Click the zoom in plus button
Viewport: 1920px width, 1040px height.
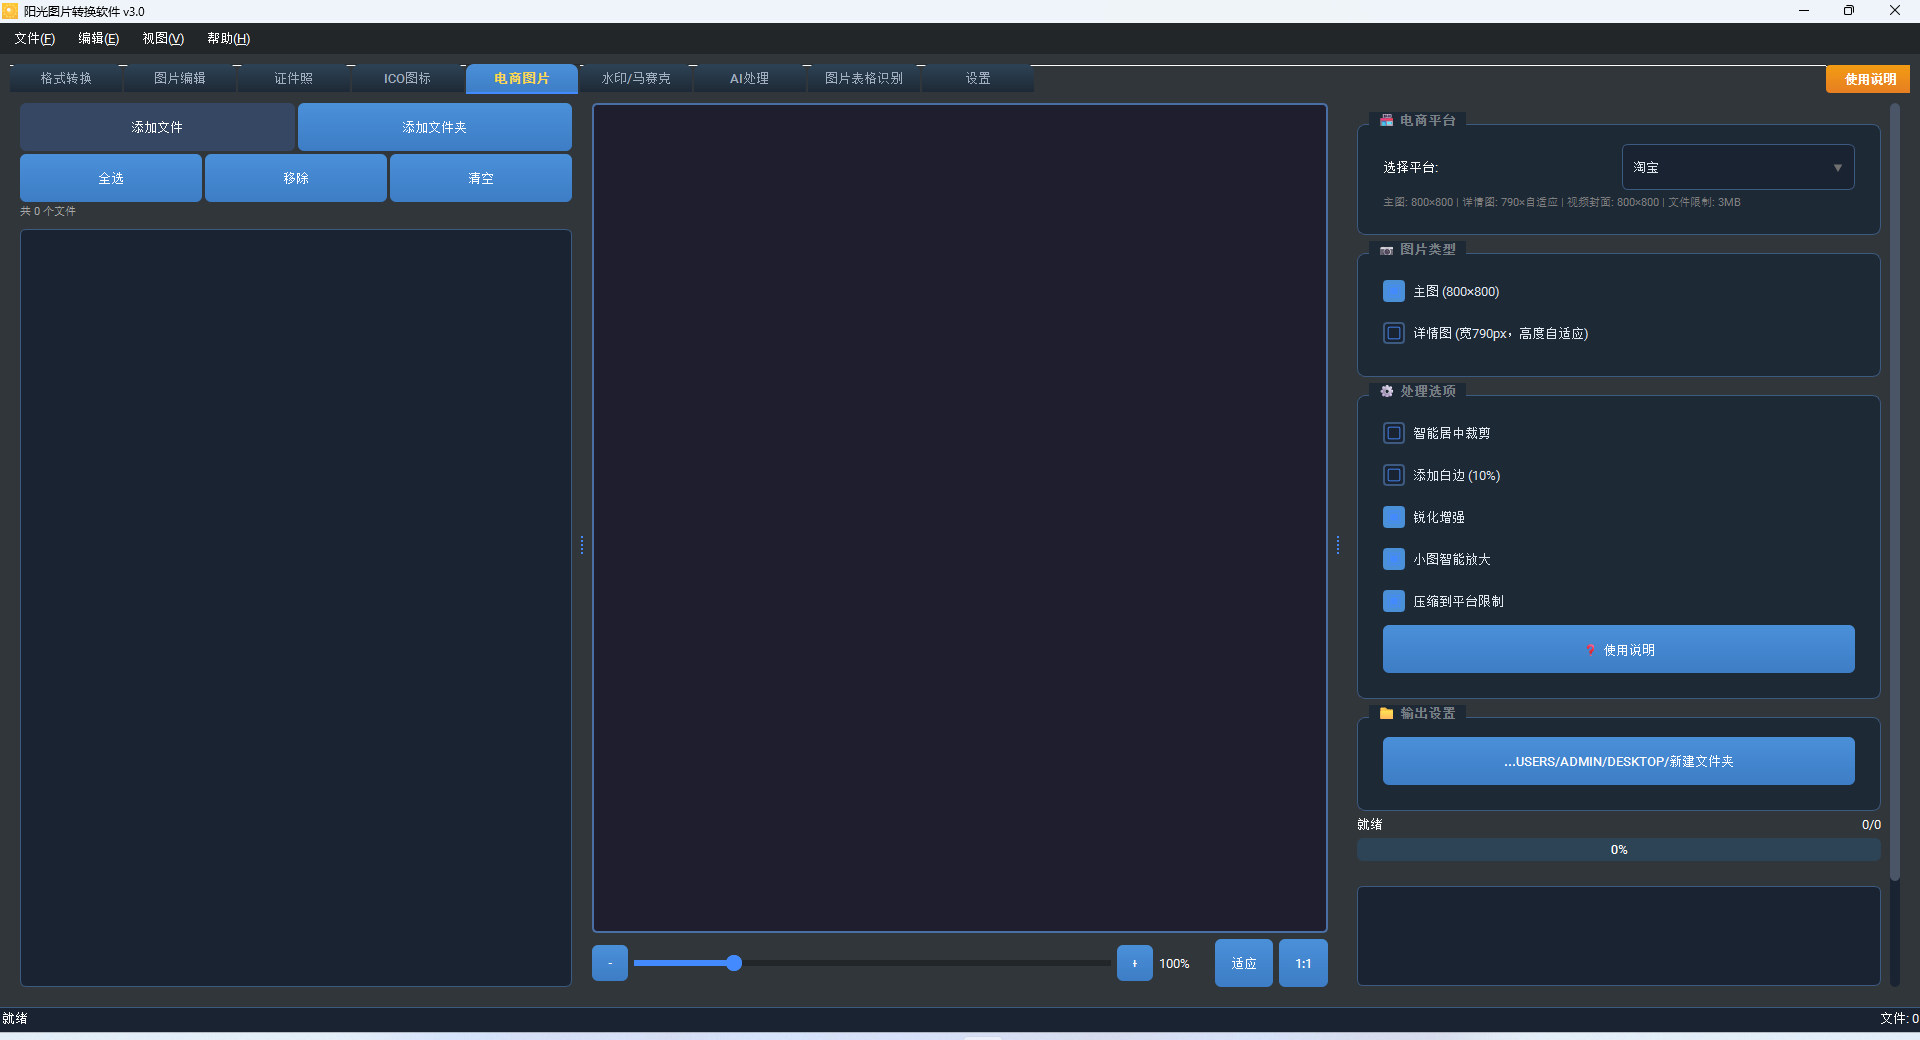1134,963
